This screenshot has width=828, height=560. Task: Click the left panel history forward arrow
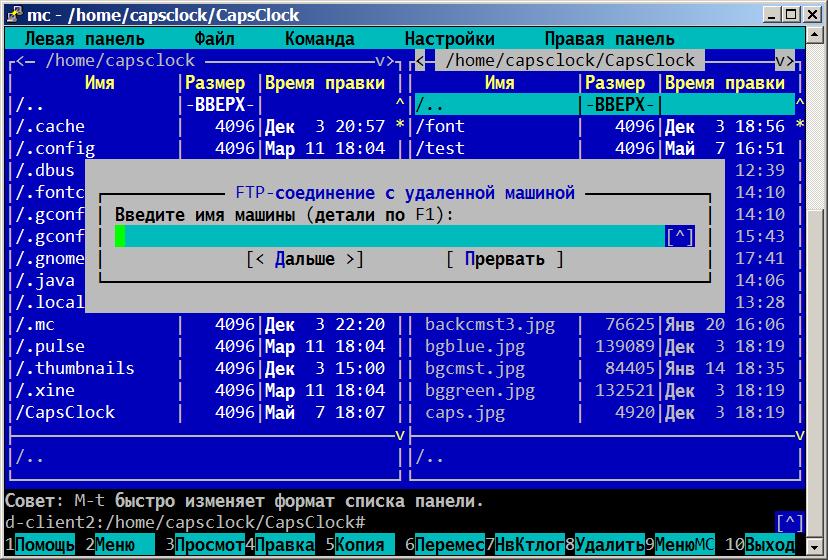390,61
